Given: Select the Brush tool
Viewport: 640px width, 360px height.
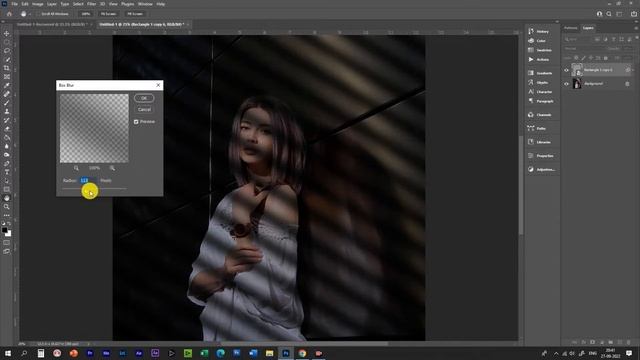Looking at the screenshot, I should (x=7, y=102).
